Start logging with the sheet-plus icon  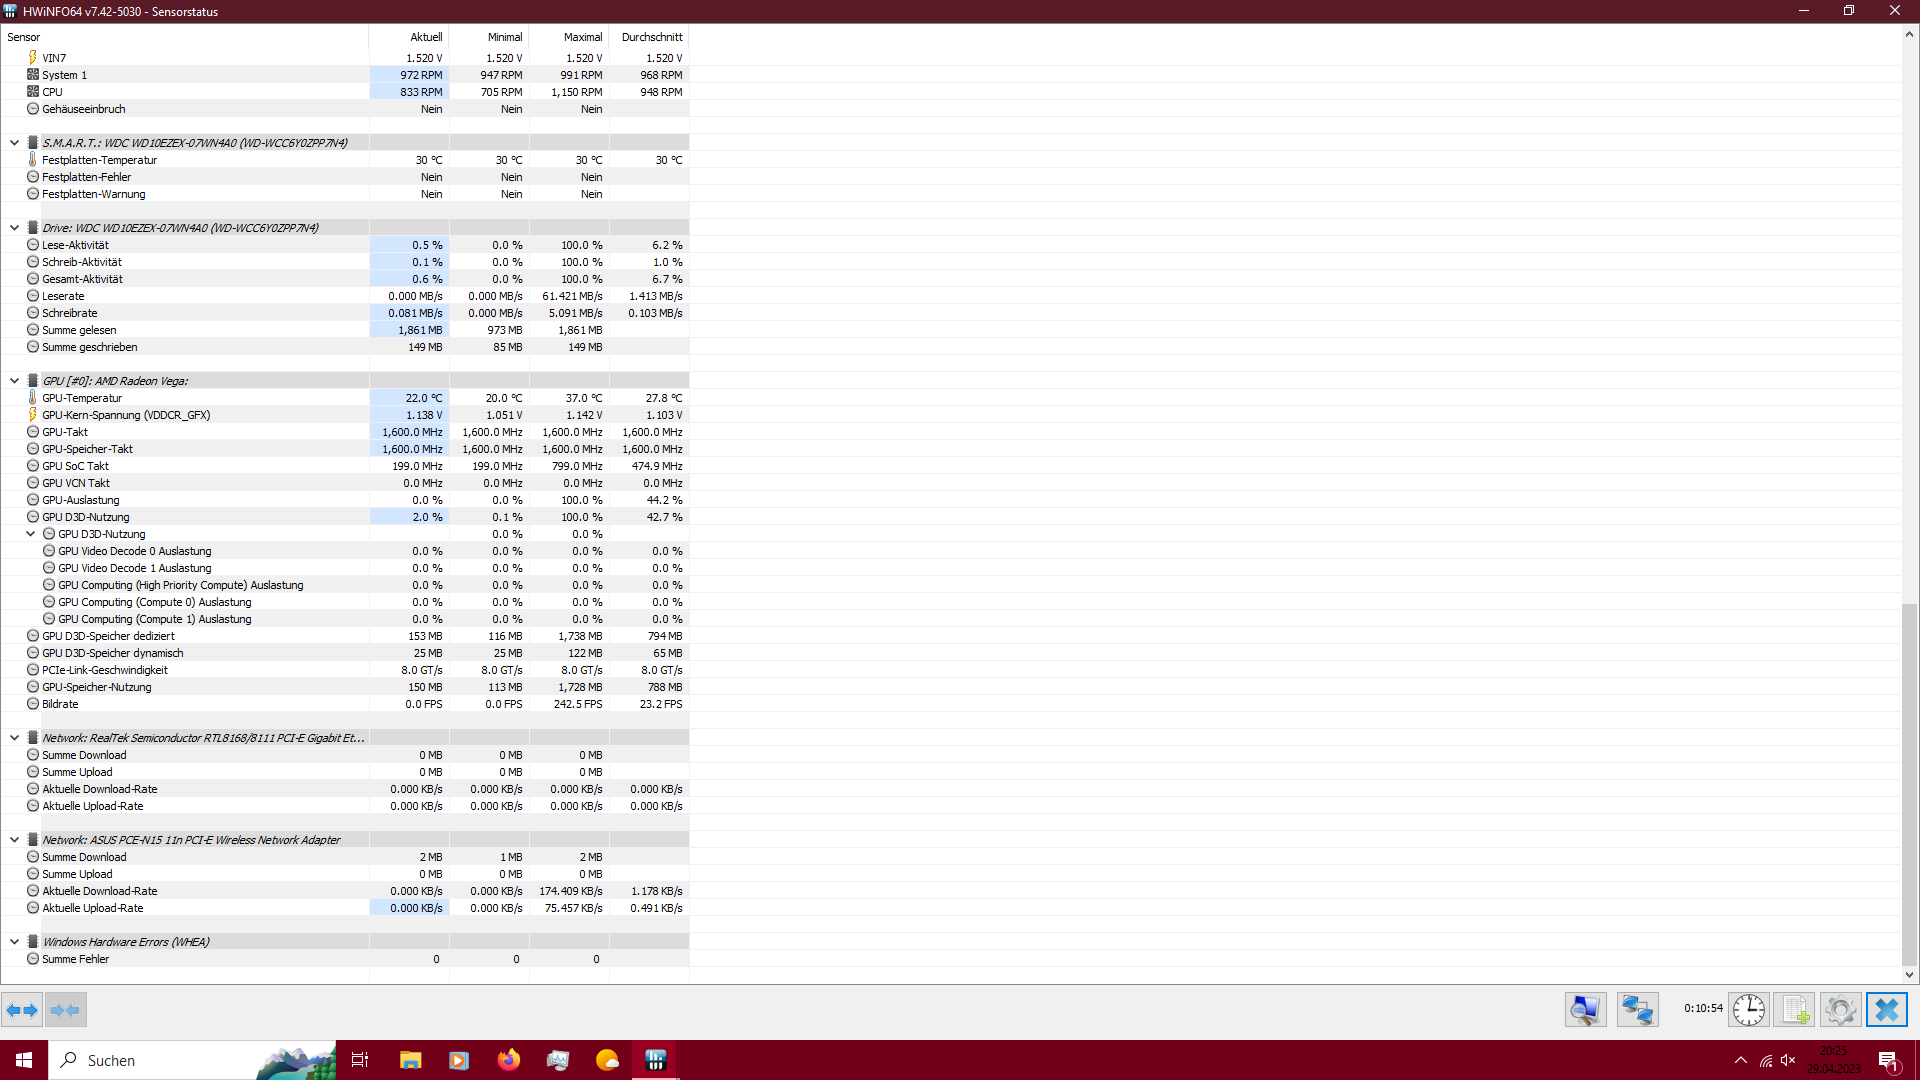1795,1010
